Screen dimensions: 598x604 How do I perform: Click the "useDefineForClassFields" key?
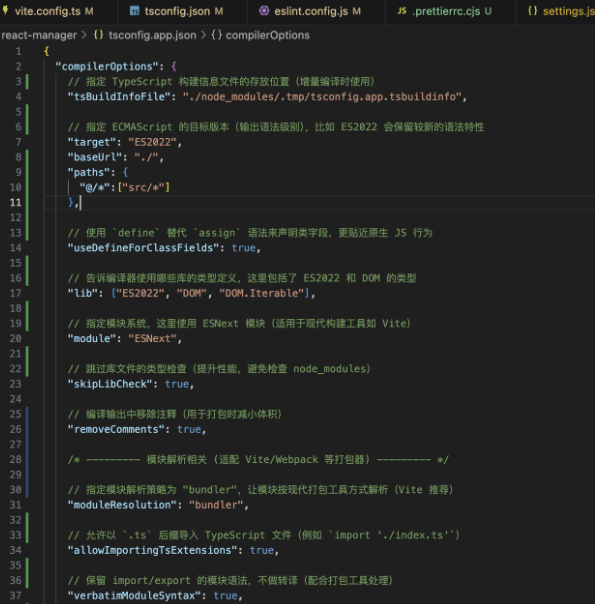(x=143, y=247)
